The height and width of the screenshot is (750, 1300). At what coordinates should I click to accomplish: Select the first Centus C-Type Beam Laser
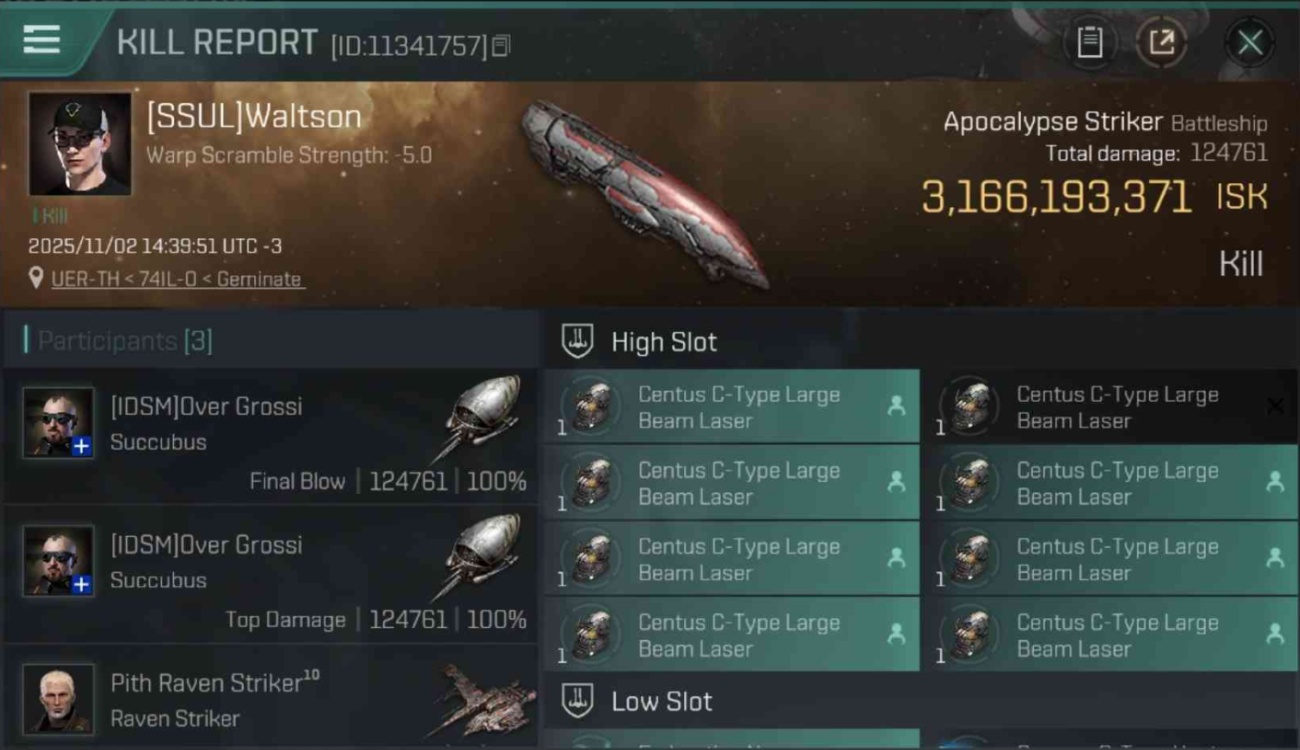tap(732, 407)
